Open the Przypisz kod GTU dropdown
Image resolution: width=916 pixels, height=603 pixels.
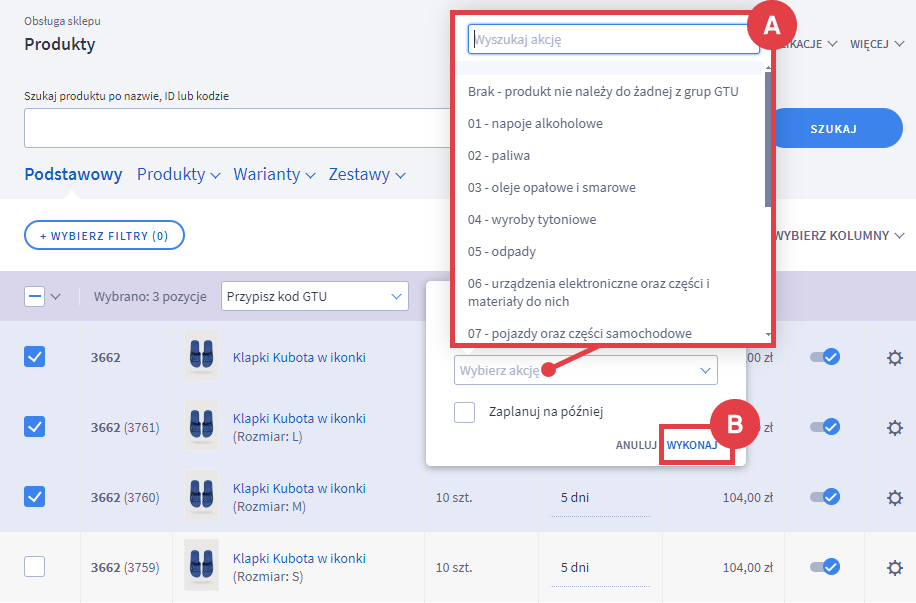pyautogui.click(x=314, y=296)
